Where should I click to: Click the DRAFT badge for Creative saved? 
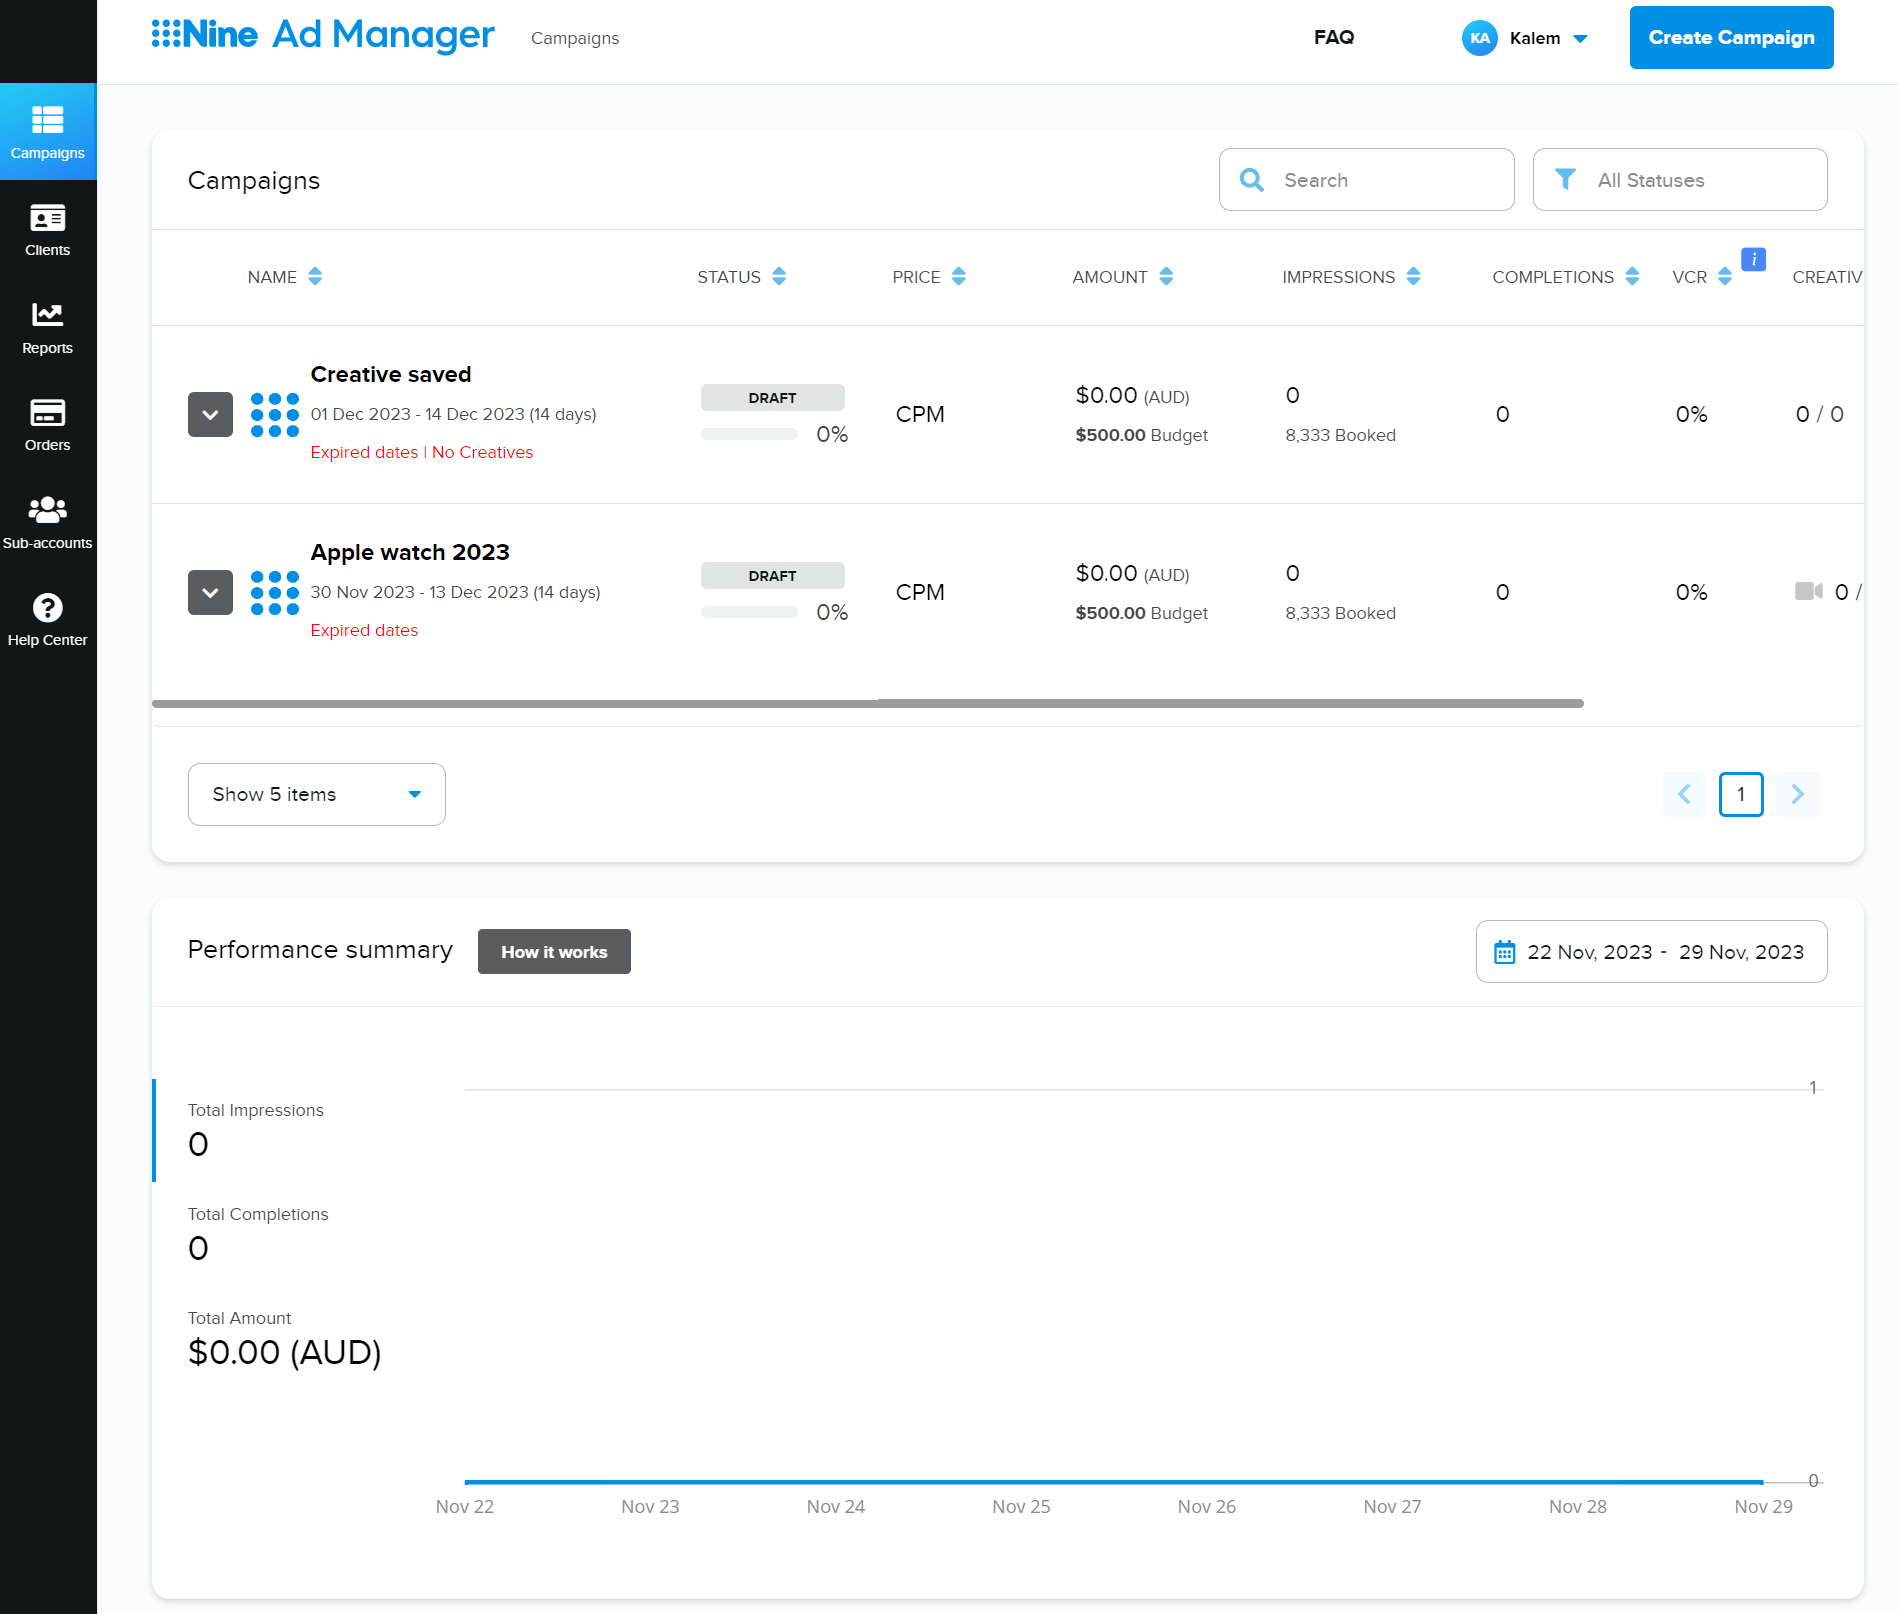[x=773, y=397]
